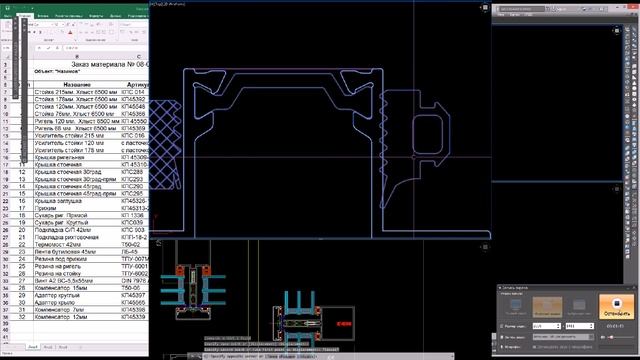
Task: Select cell 'Ригель 120 мм. Хлыст 6500 мм'
Action: coord(77,121)
